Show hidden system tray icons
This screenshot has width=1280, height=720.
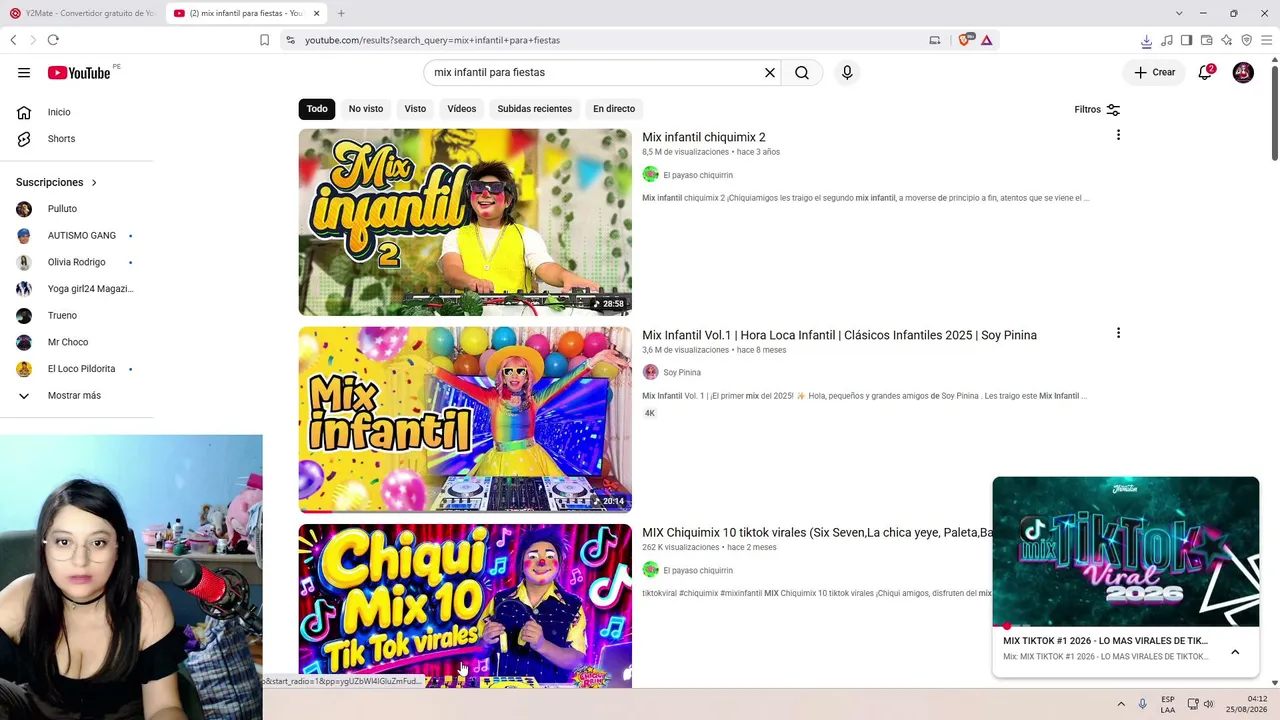tap(1121, 704)
